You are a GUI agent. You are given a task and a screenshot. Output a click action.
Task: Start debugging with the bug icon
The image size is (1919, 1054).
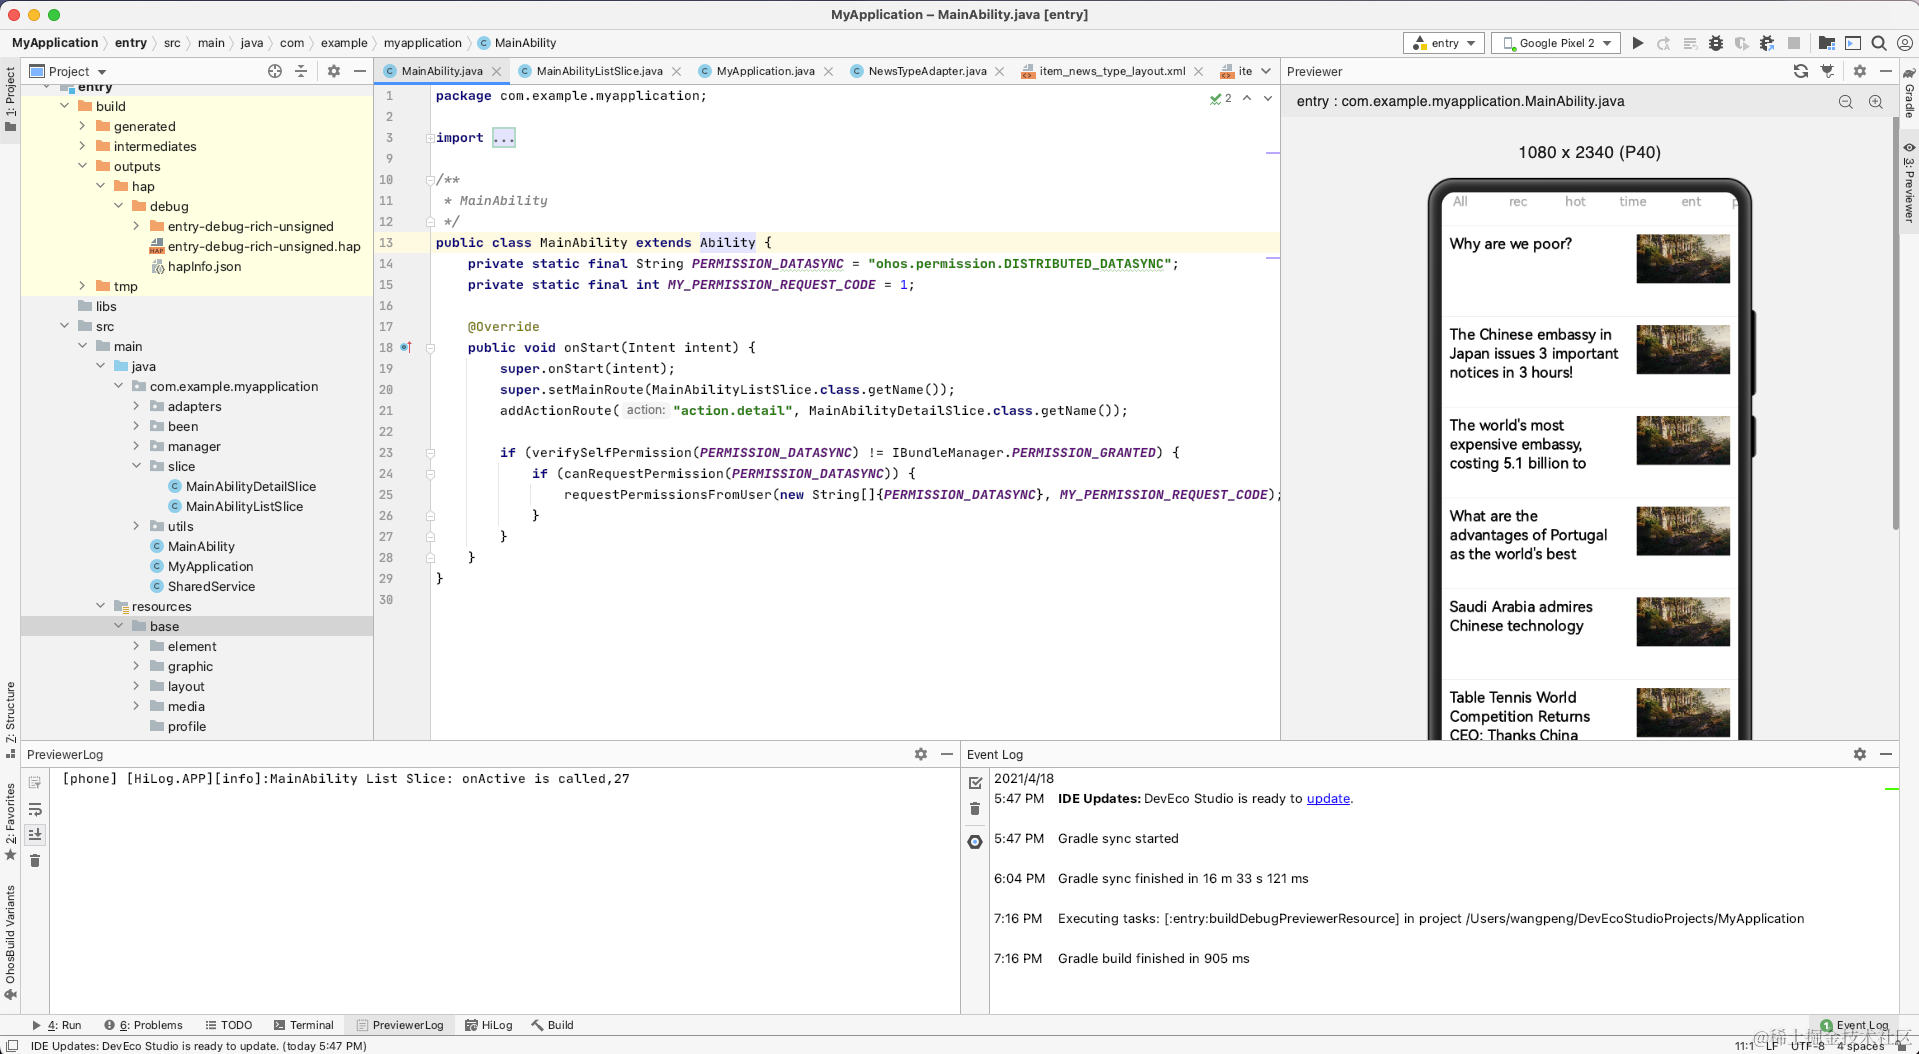point(1715,43)
